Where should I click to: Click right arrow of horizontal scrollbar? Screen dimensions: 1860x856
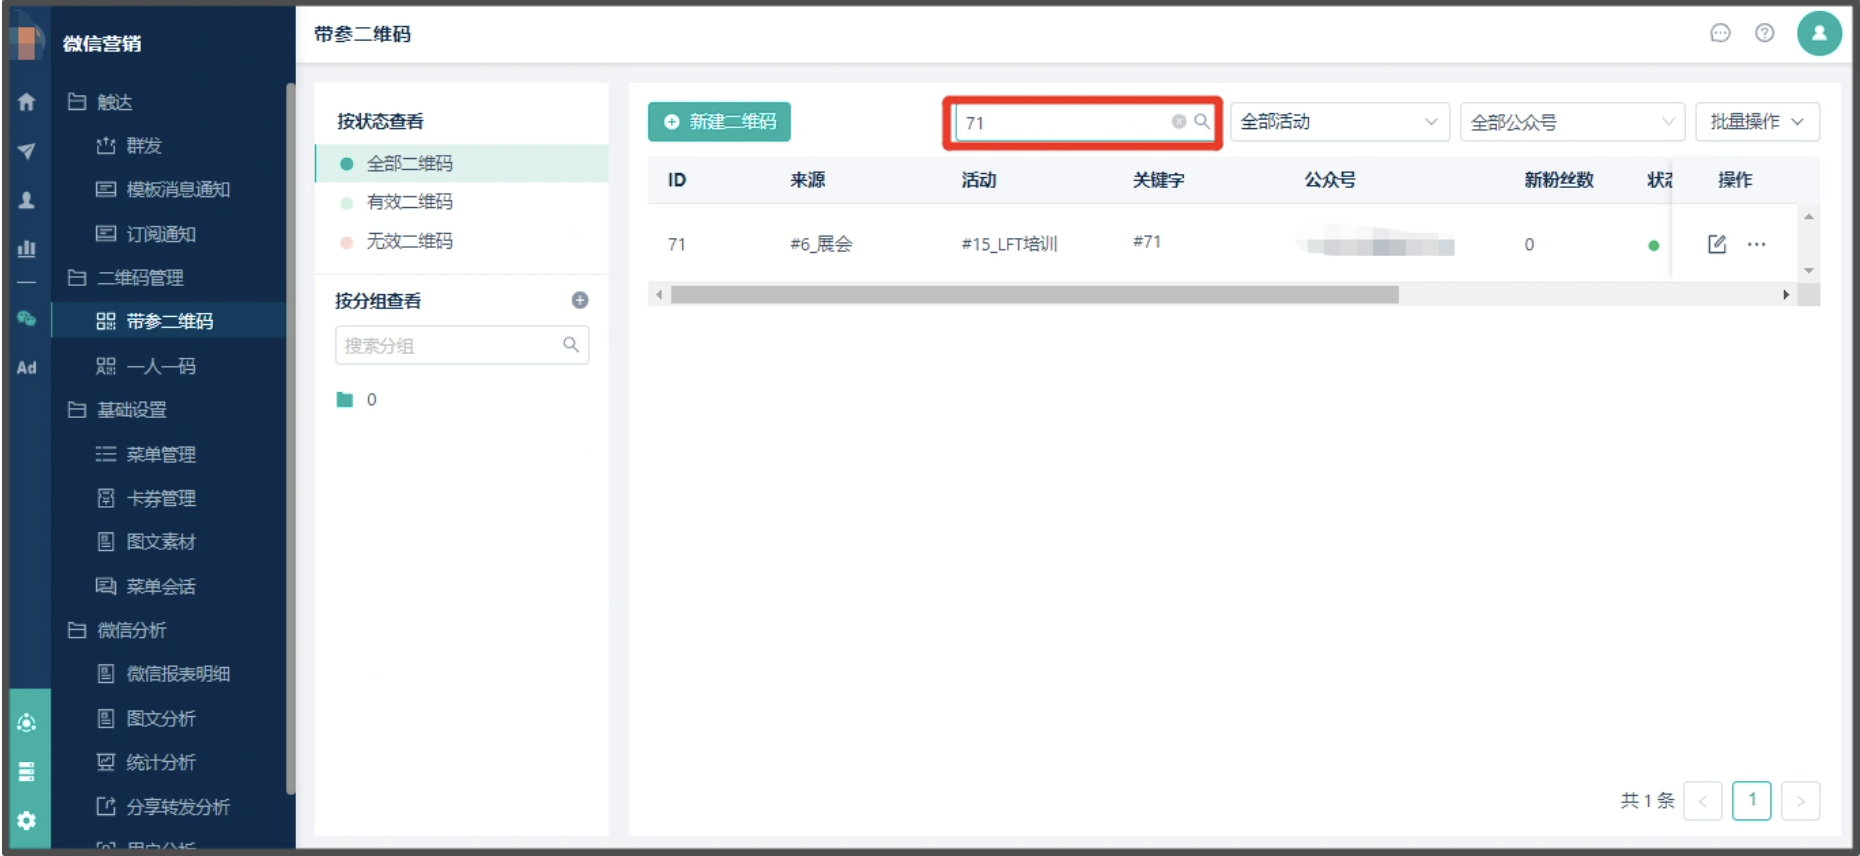pos(1786,295)
